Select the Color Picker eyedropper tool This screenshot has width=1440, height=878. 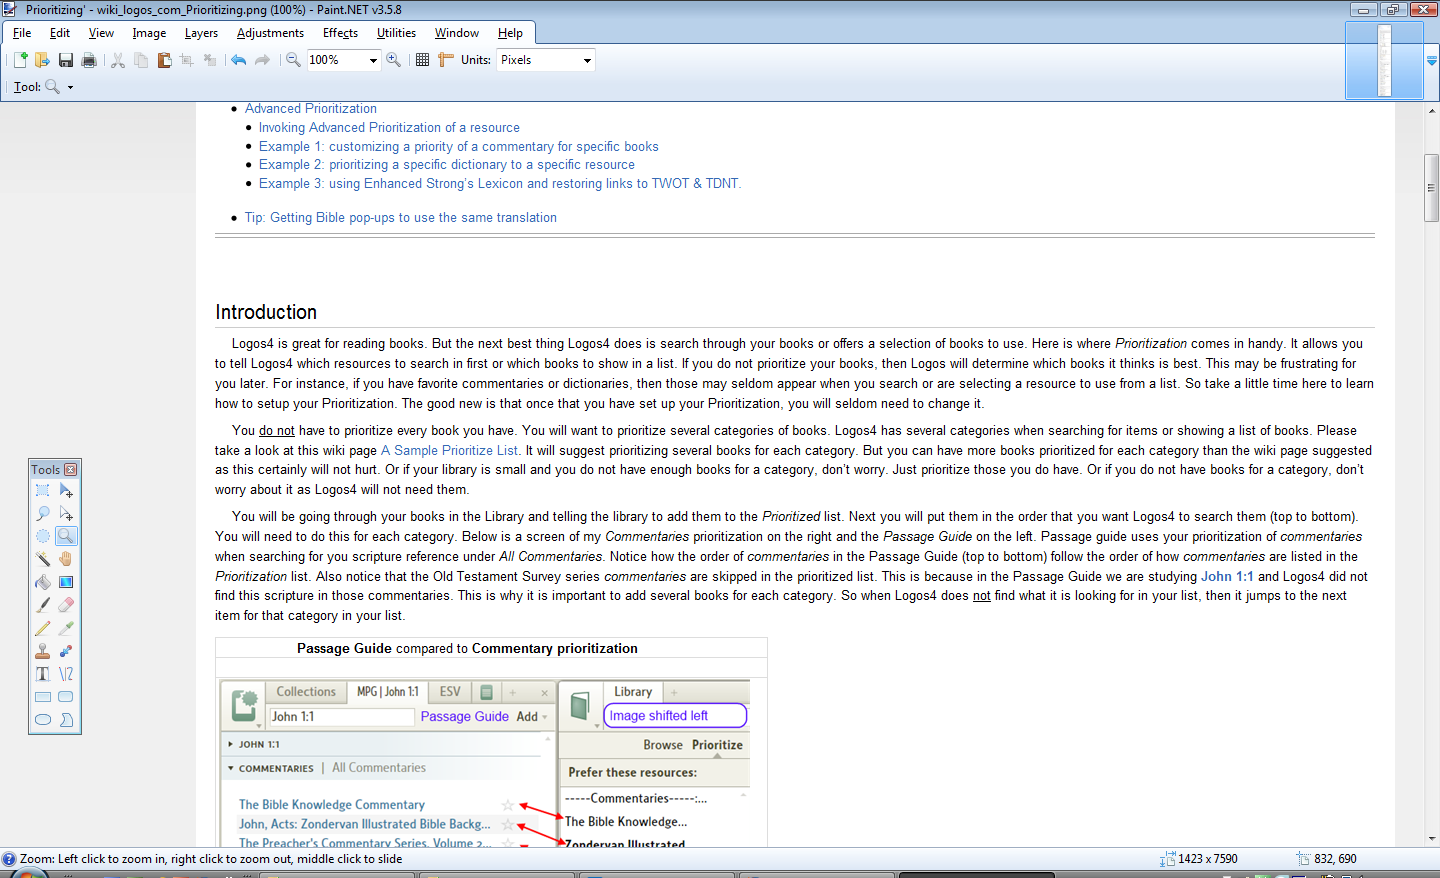[x=66, y=628]
